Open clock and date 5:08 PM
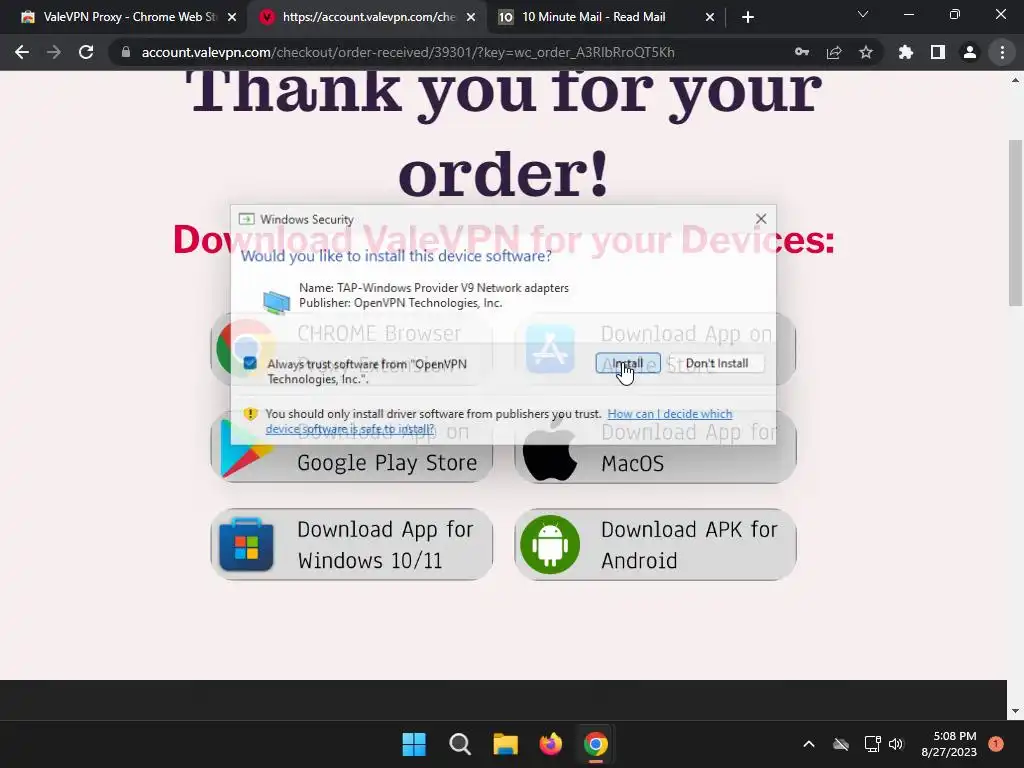The width and height of the screenshot is (1024, 768). pos(949,744)
